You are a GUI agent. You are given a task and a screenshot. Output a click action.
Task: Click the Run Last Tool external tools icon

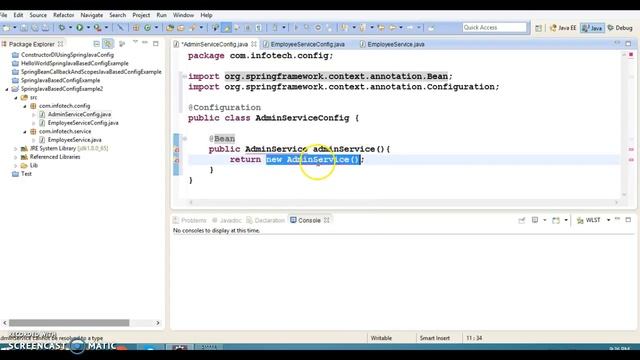point(97,28)
